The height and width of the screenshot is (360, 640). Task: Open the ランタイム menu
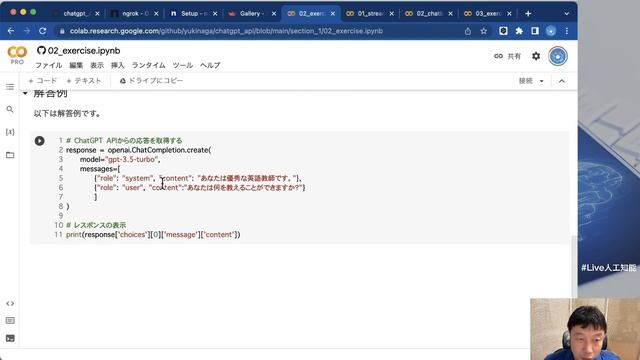[149, 65]
